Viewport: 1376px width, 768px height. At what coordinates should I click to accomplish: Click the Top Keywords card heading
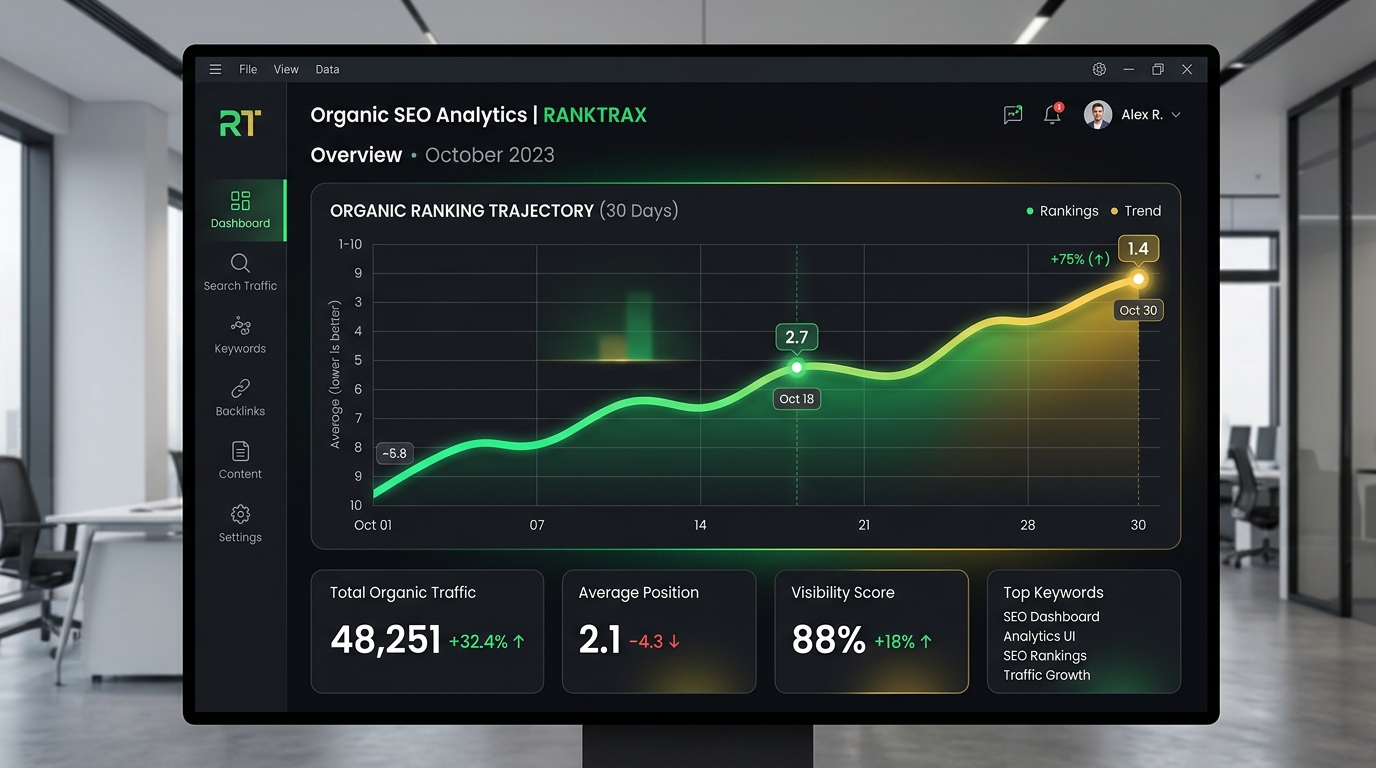pos(1053,593)
